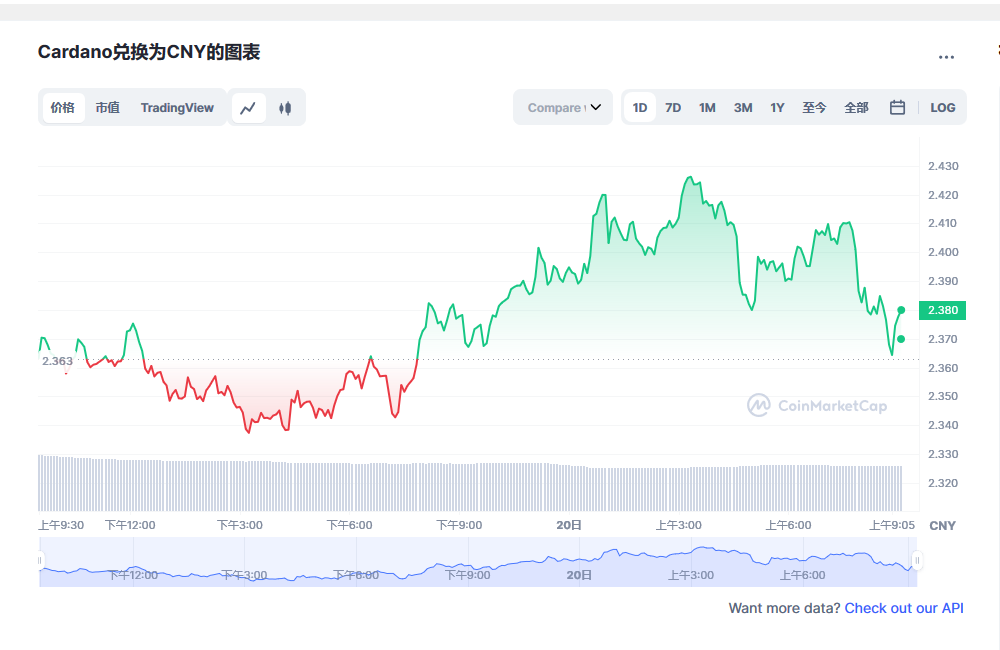Switch to line chart view icon
This screenshot has width=1000, height=650.
click(248, 108)
